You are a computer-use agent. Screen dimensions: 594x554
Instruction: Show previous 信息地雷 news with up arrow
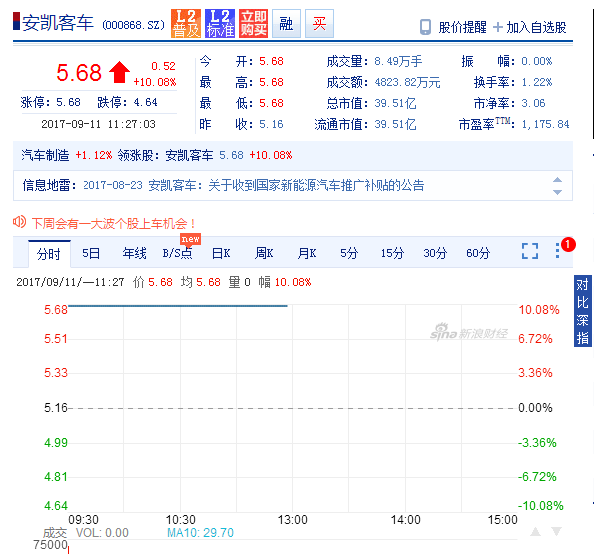tap(557, 180)
